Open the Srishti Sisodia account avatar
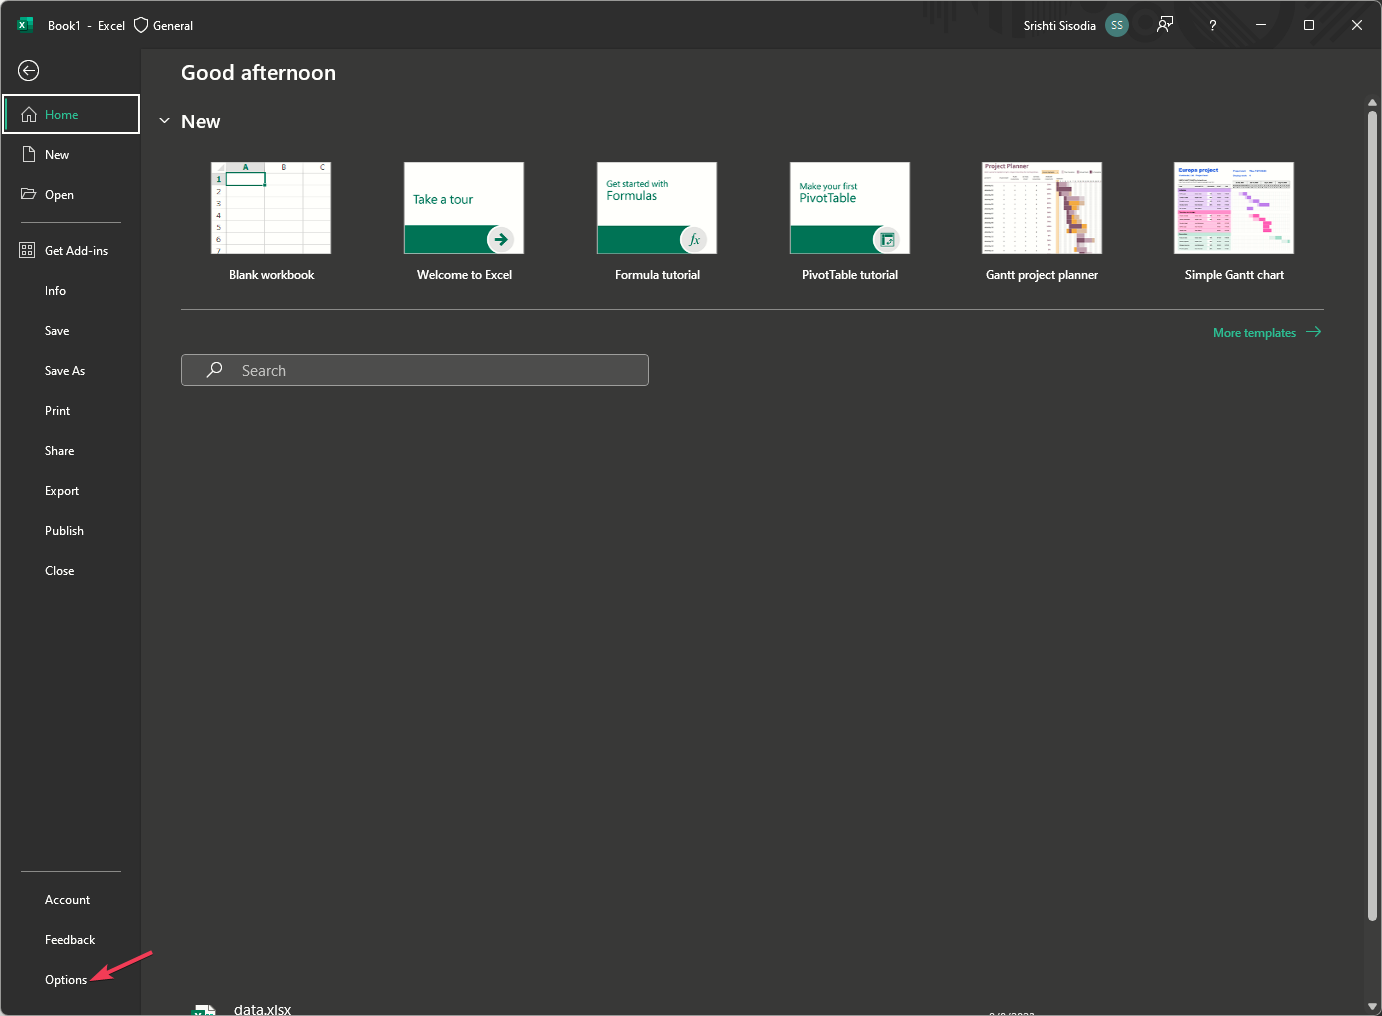The height and width of the screenshot is (1016, 1382). tap(1117, 25)
